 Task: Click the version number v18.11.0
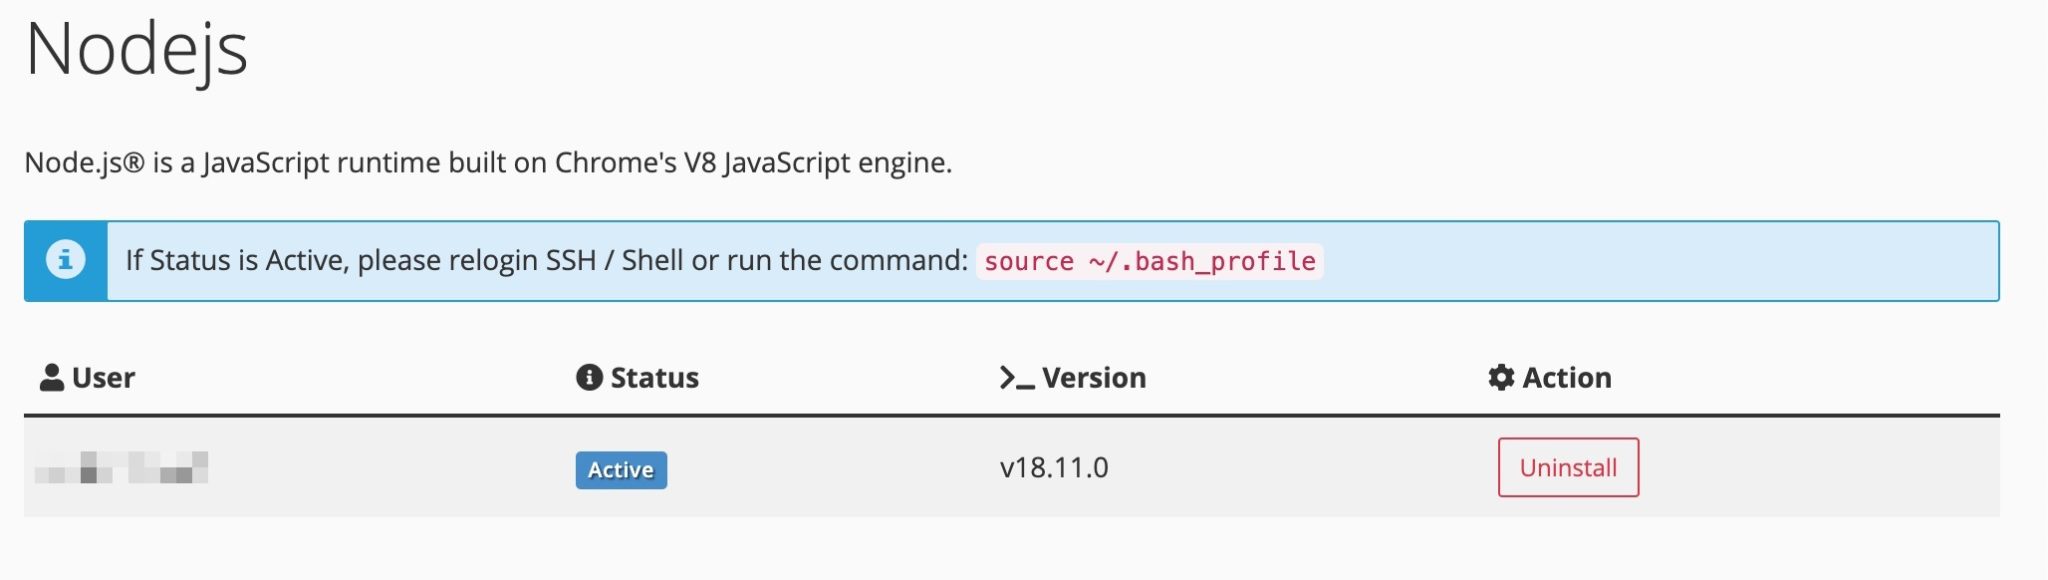pos(1053,463)
